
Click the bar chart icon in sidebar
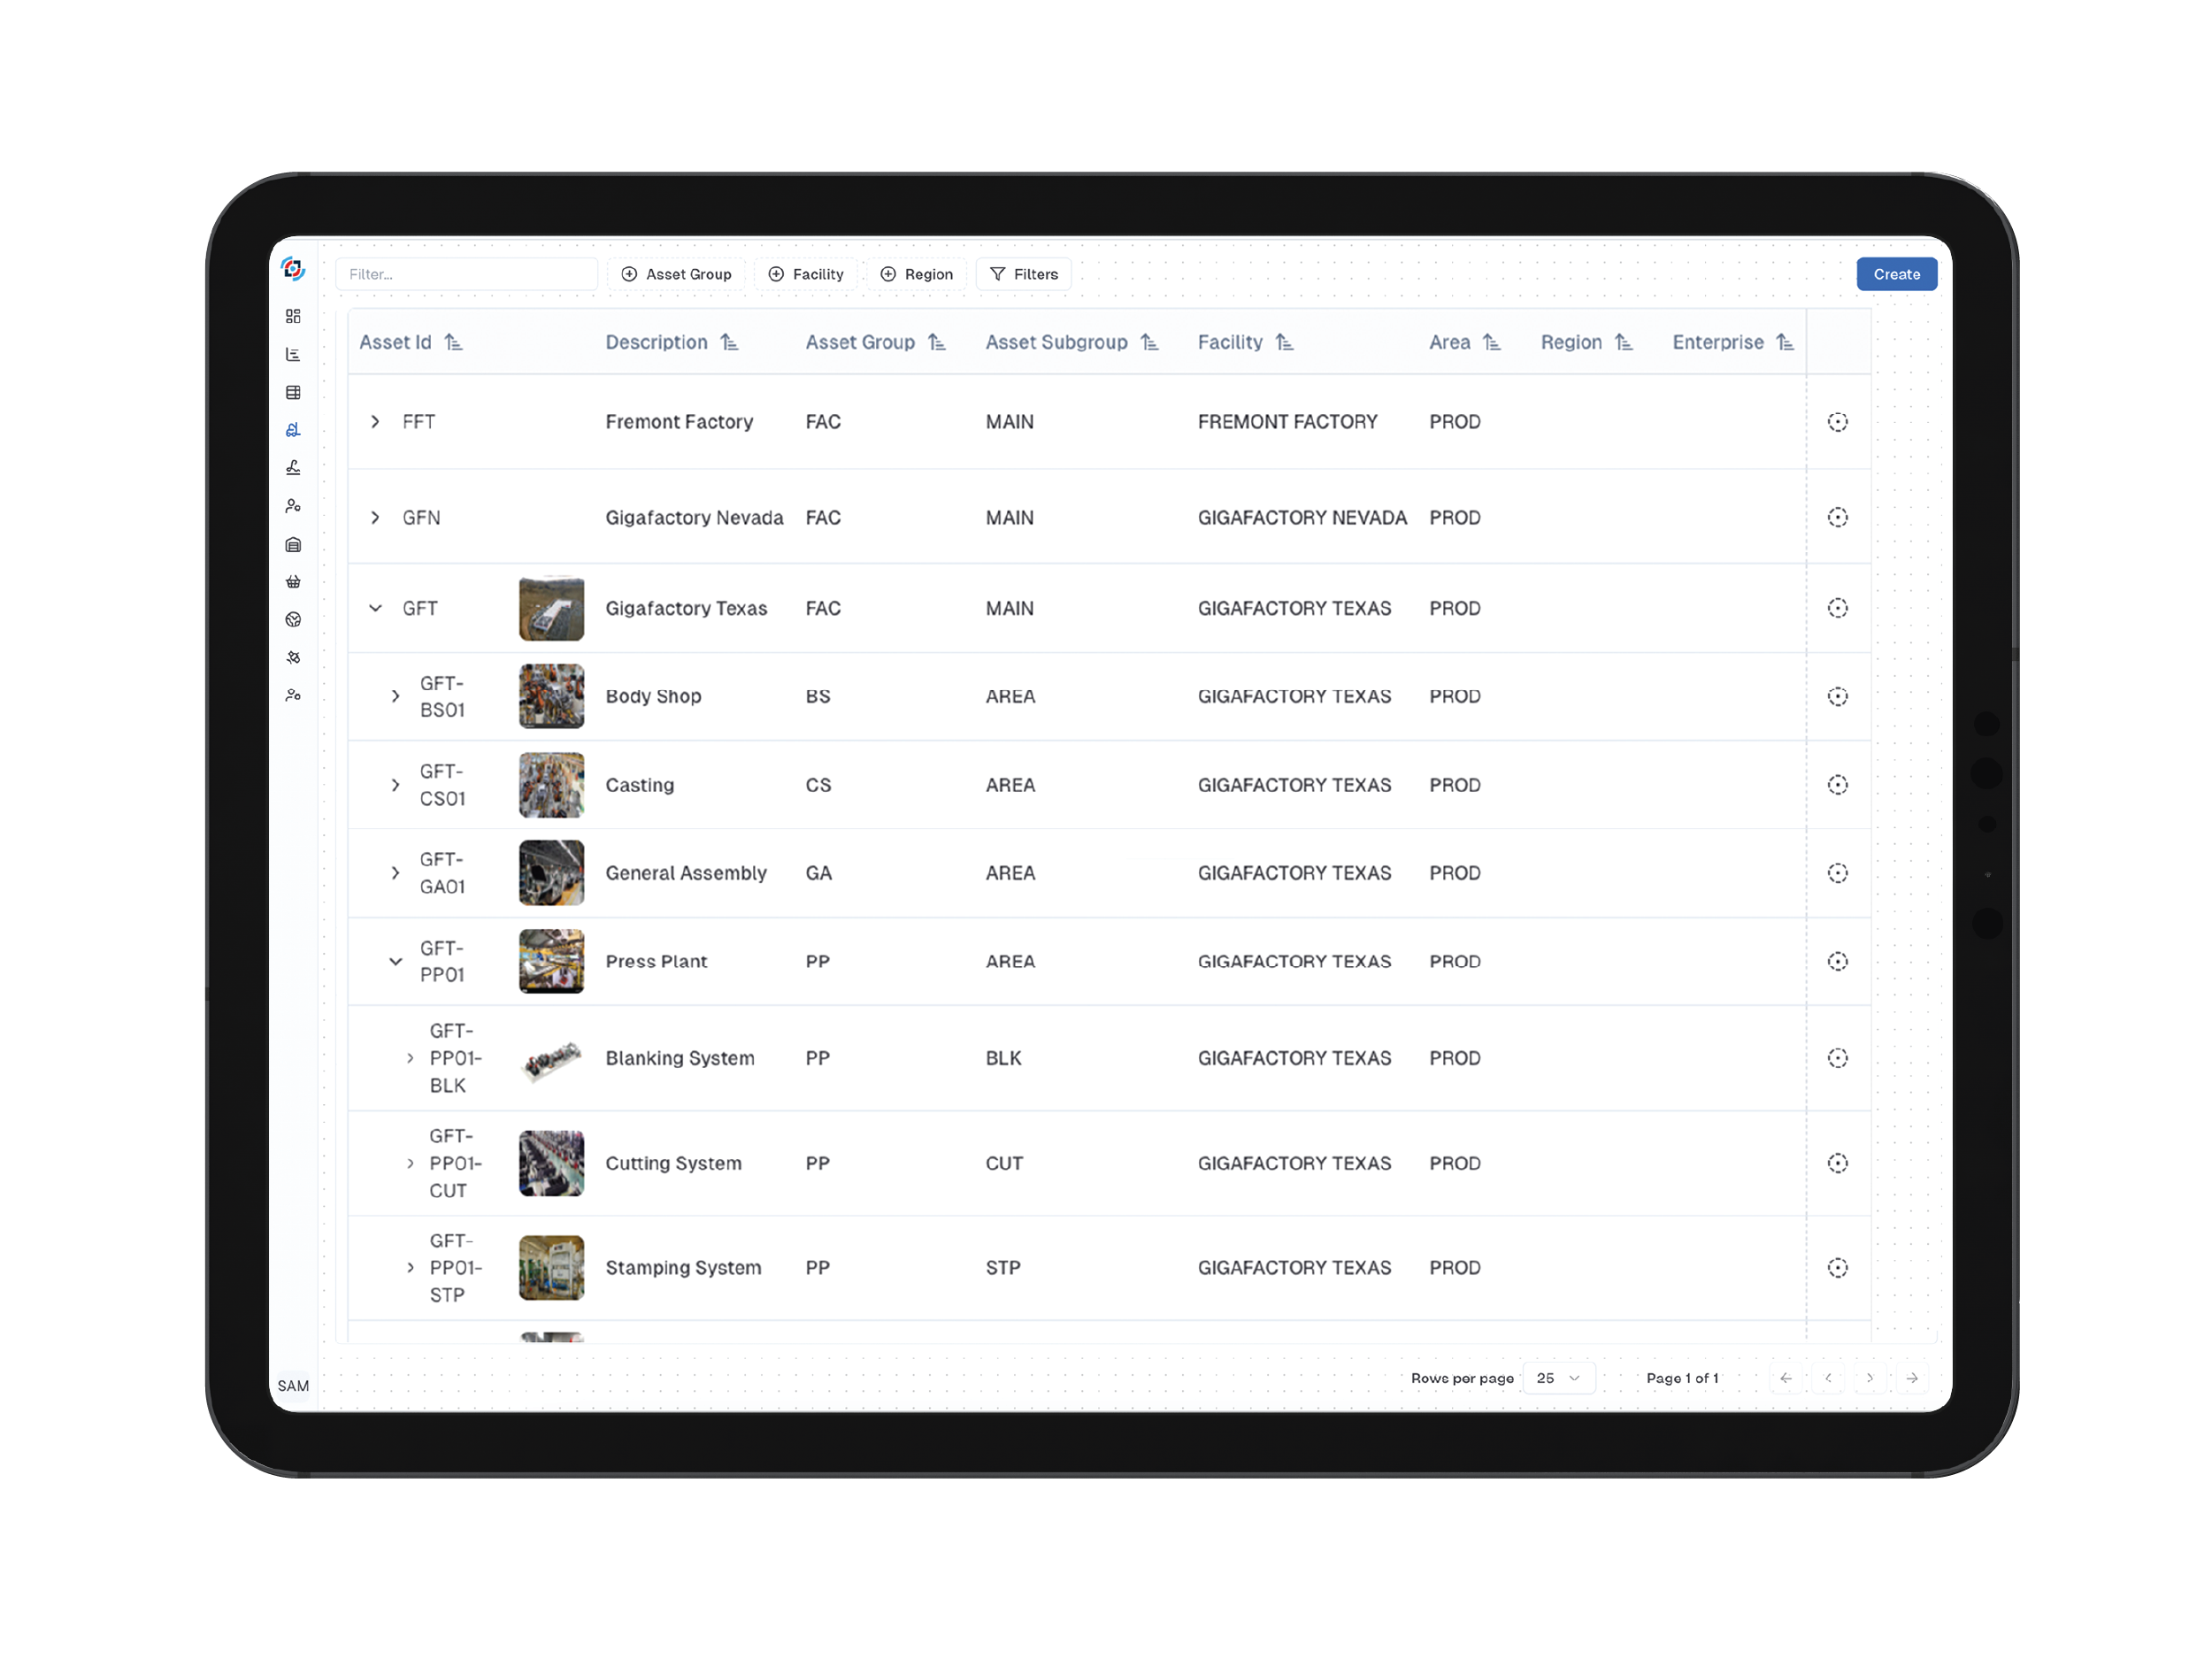pyautogui.click(x=293, y=354)
